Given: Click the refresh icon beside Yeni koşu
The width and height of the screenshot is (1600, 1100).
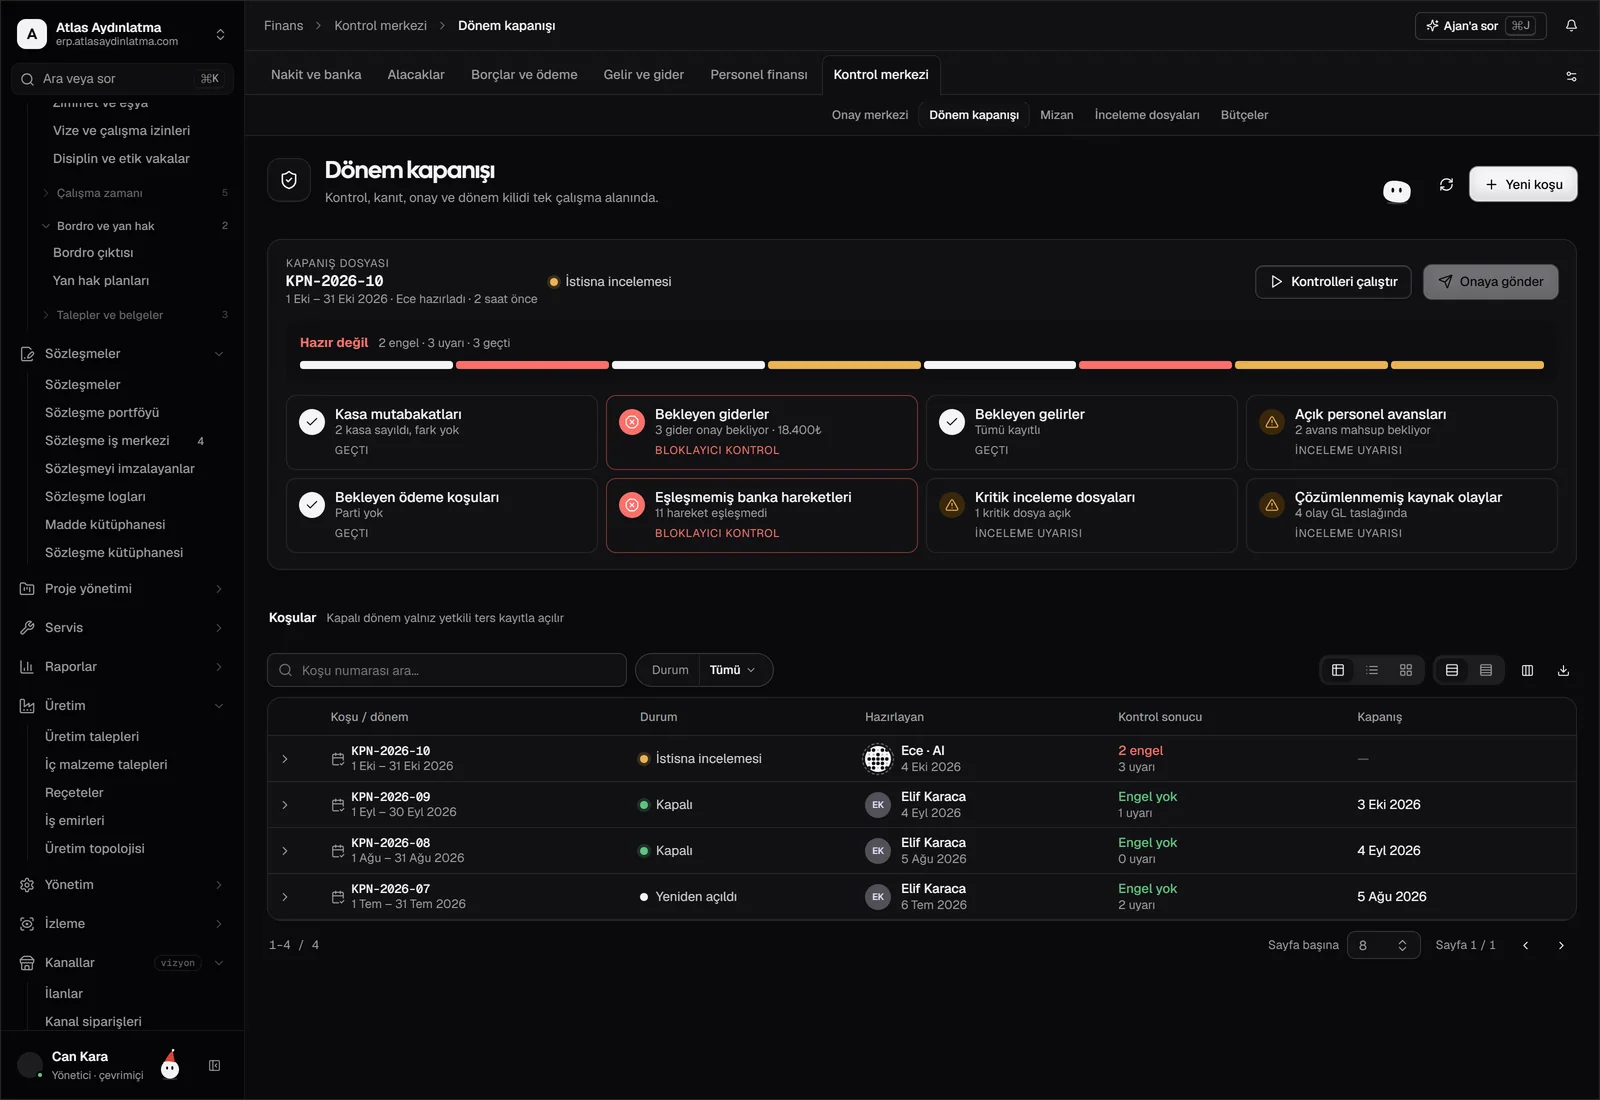Looking at the screenshot, I should point(1446,184).
